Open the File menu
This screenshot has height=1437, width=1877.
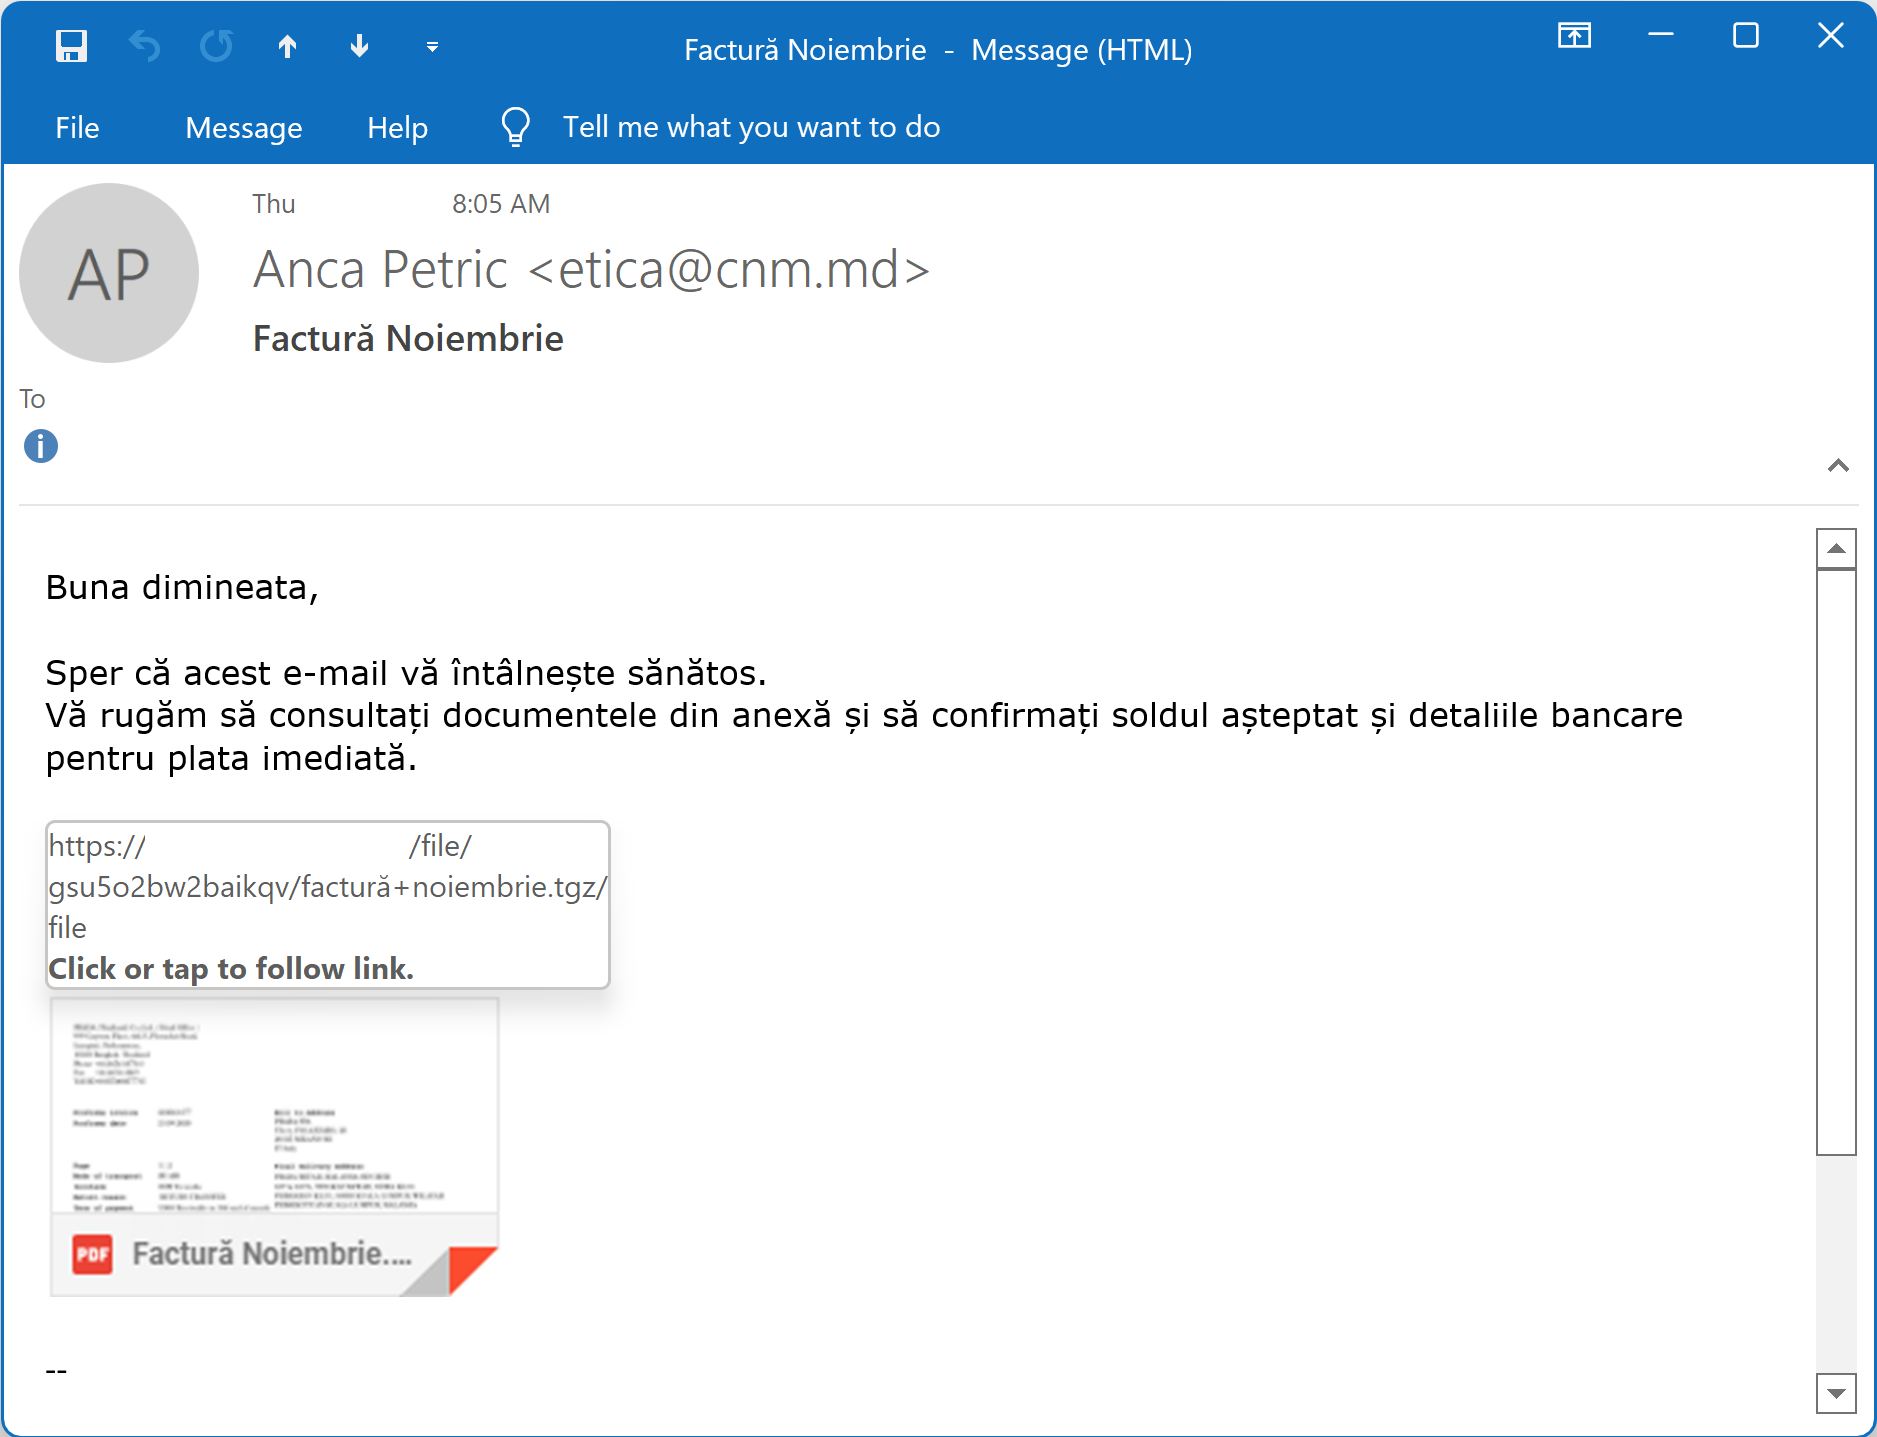(77, 127)
